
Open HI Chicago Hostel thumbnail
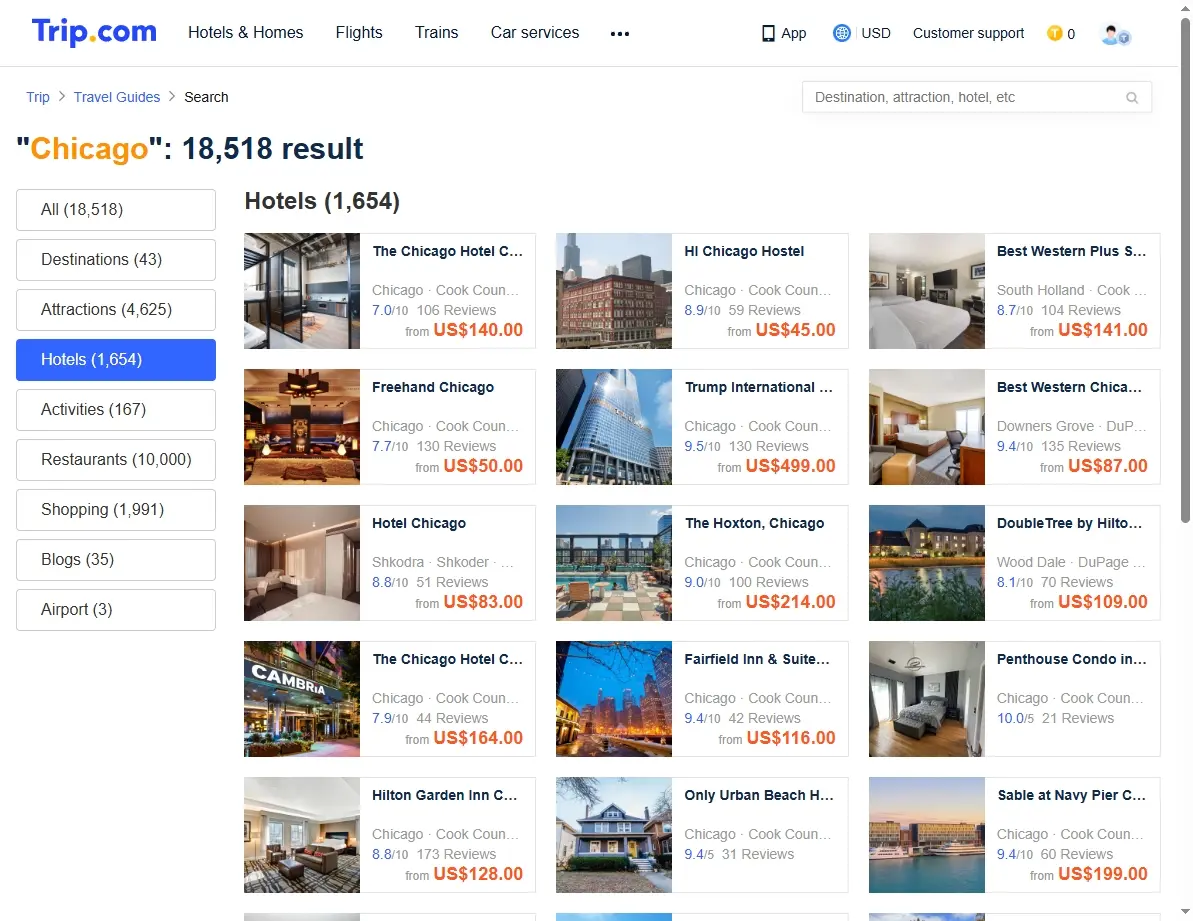(614, 291)
